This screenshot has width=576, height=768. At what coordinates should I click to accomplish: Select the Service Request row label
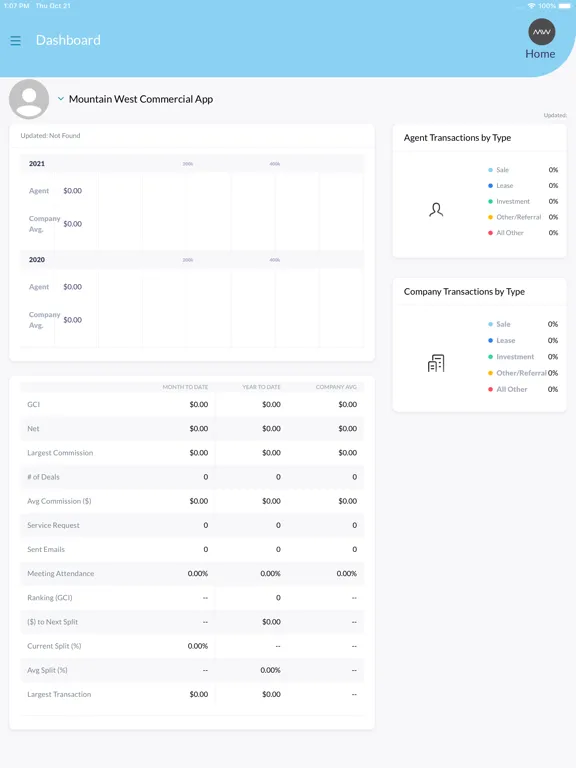coord(53,525)
